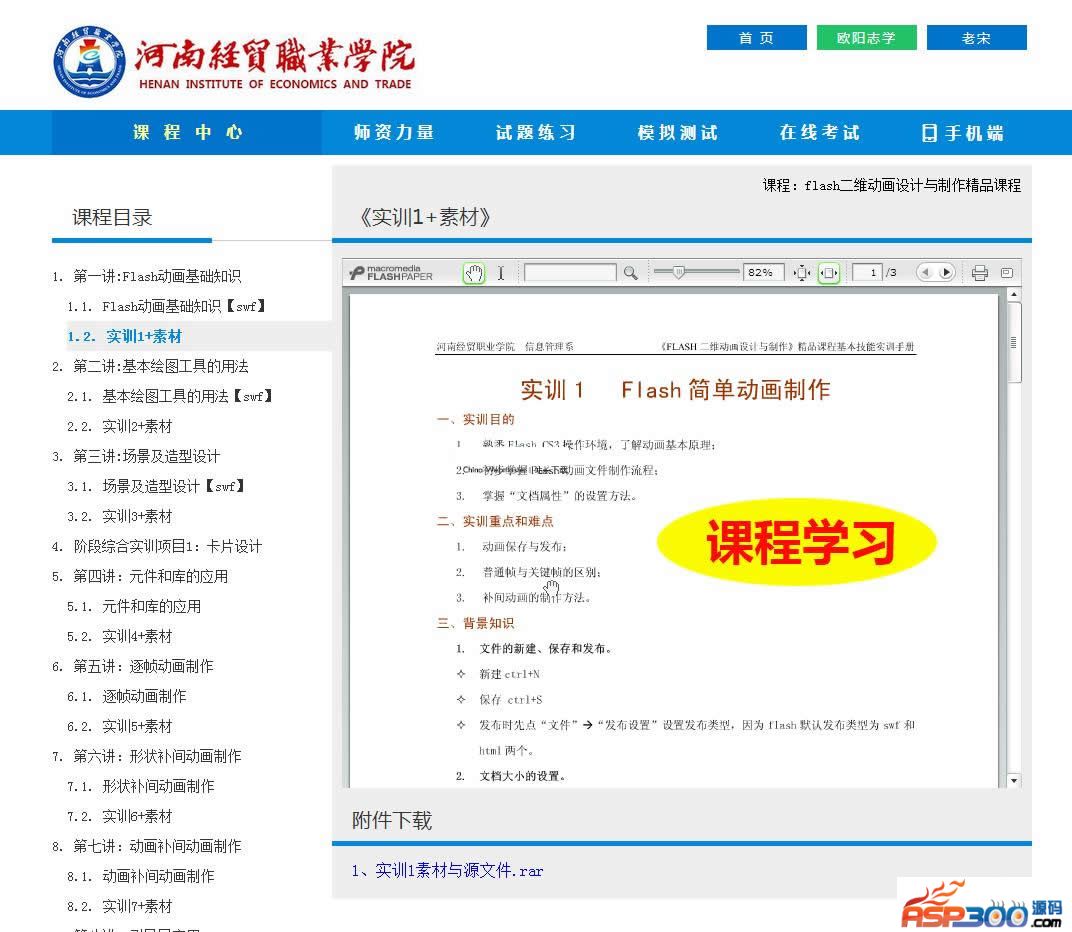This screenshot has height=932, width=1072.
Task: Open the 模拟测试 menu
Action: pos(678,132)
